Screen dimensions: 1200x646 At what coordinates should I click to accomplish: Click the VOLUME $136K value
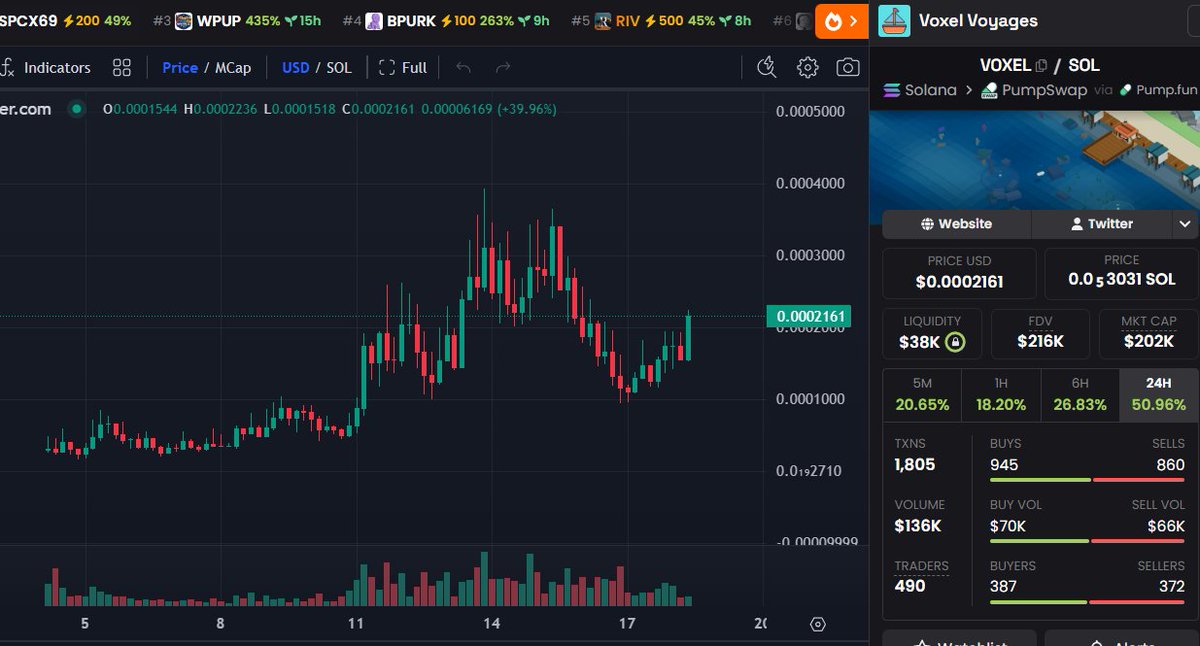tap(918, 525)
